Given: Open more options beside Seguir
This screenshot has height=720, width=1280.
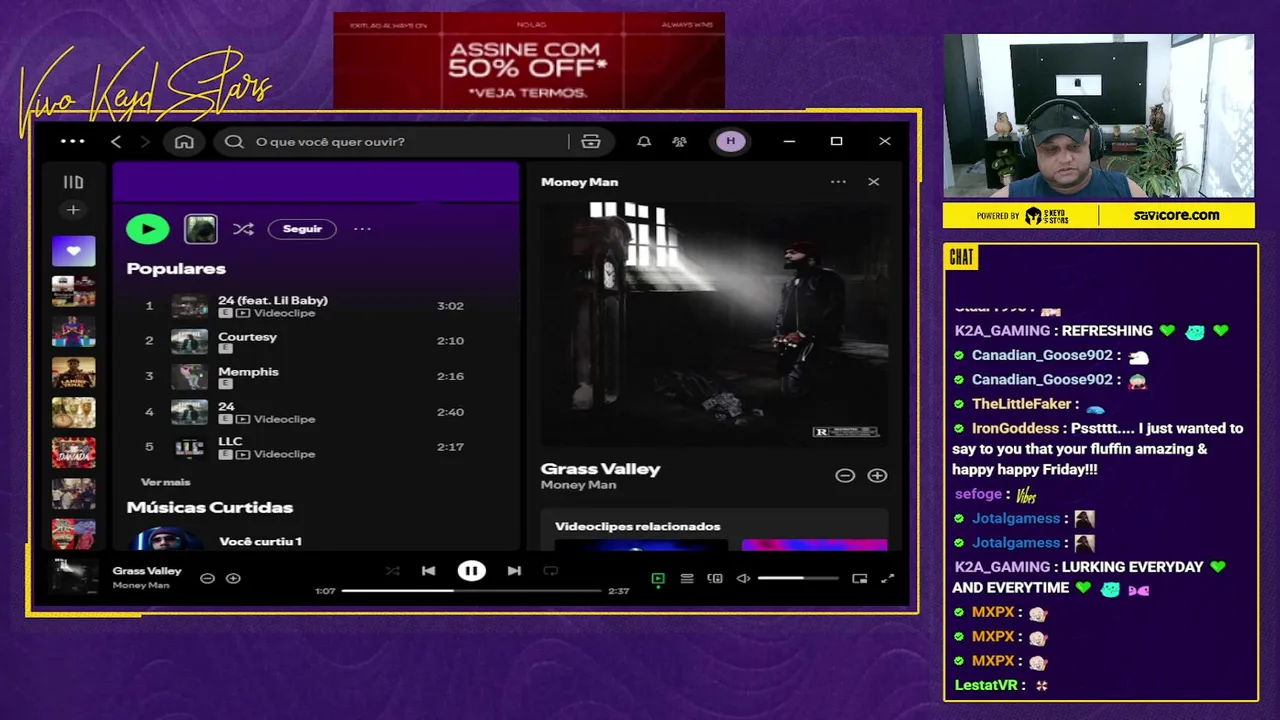Looking at the screenshot, I should click(362, 229).
